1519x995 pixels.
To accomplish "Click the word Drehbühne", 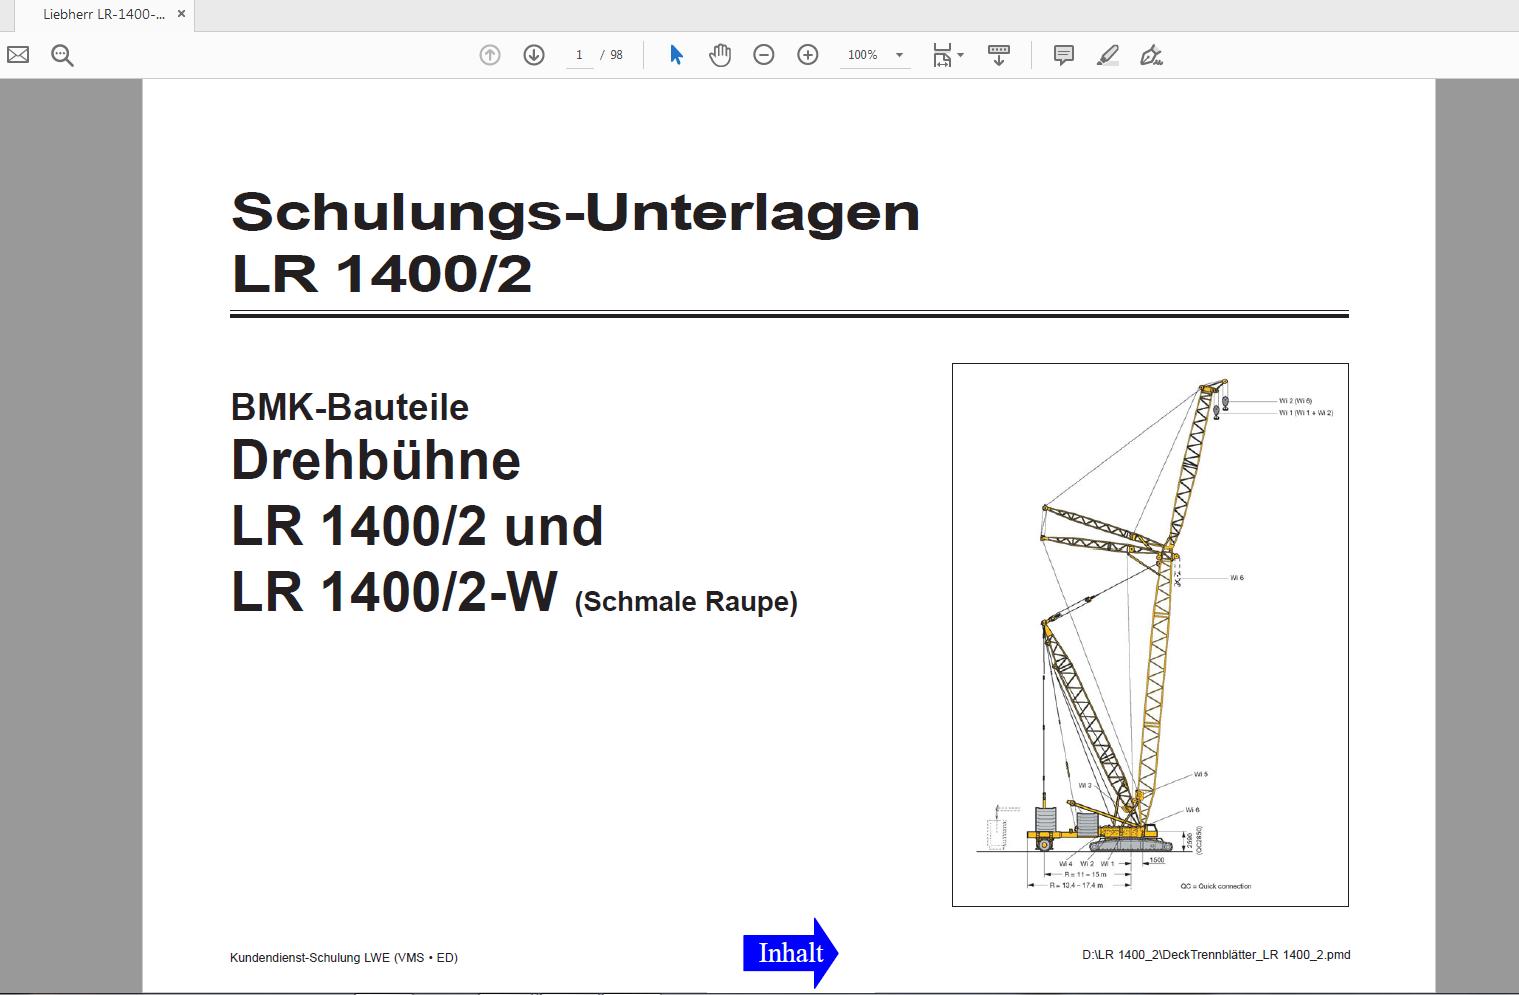I will [x=376, y=461].
